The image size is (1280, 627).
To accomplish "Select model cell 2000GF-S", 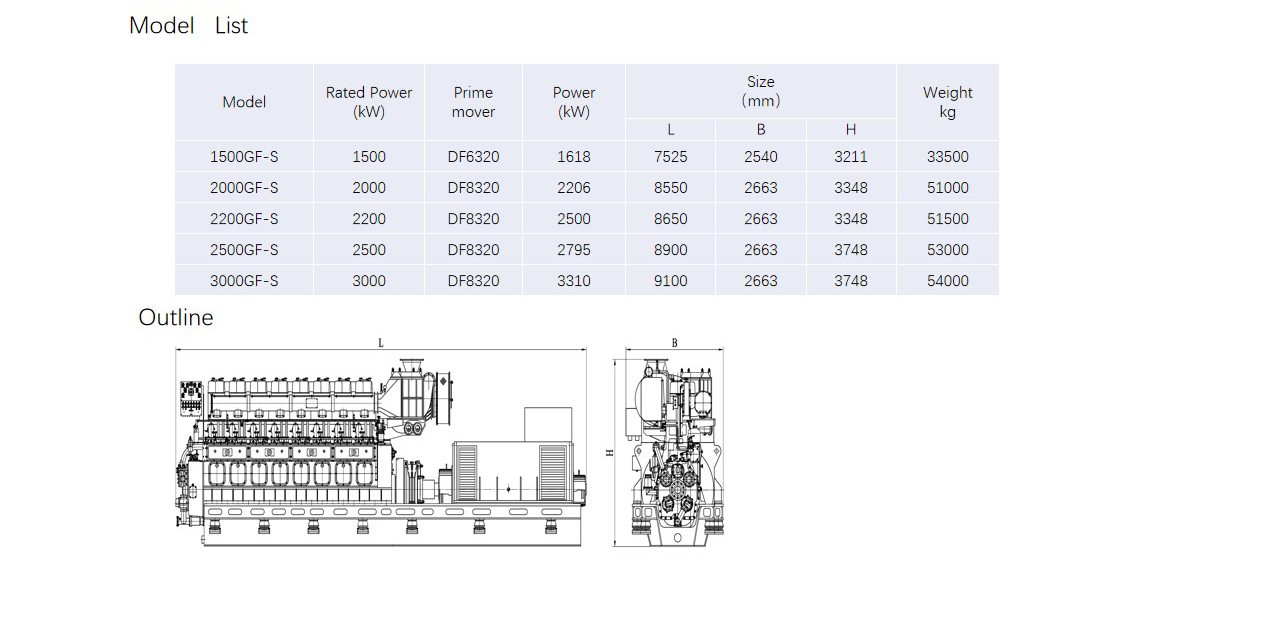I will [x=244, y=187].
